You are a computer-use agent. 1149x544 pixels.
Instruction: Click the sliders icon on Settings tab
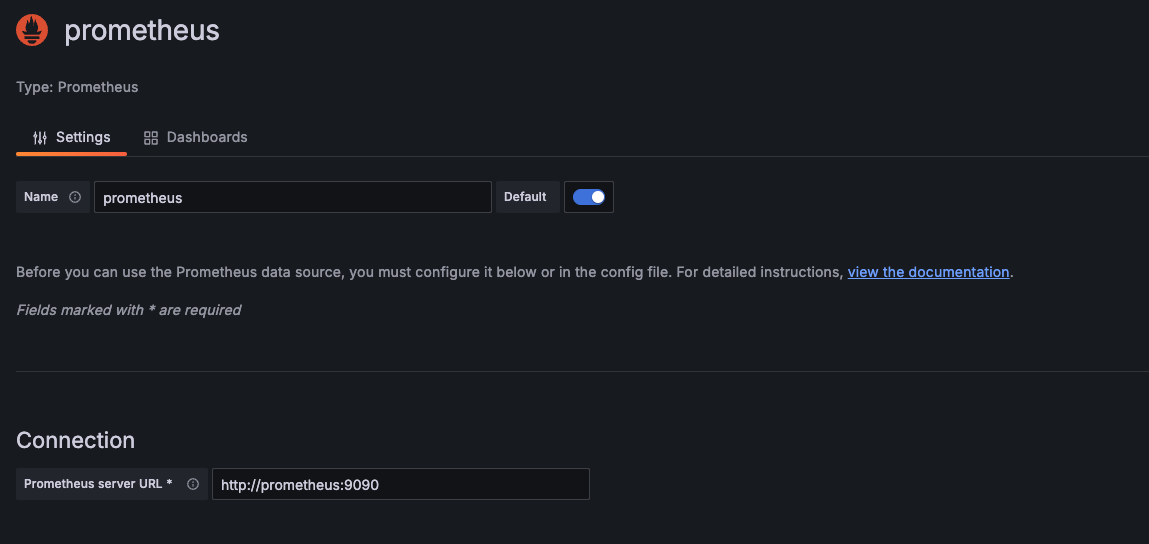pos(40,137)
